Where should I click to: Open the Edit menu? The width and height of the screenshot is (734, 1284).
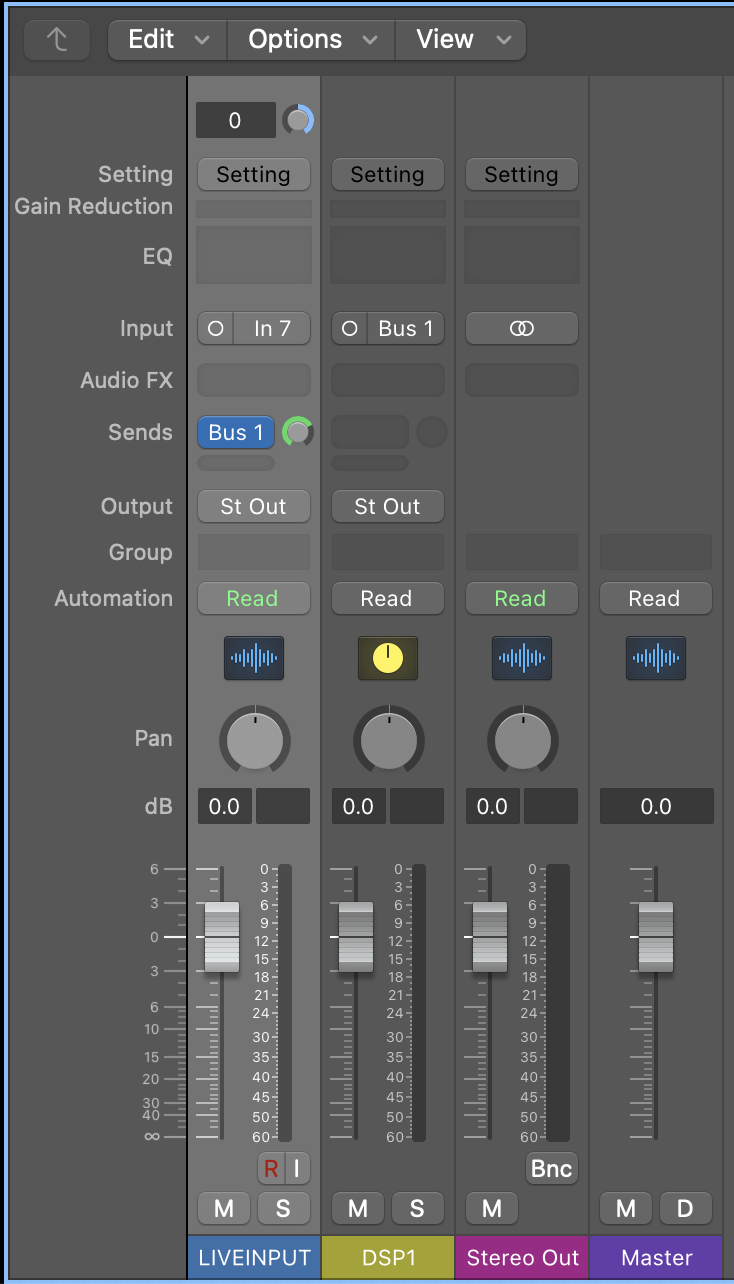(167, 40)
